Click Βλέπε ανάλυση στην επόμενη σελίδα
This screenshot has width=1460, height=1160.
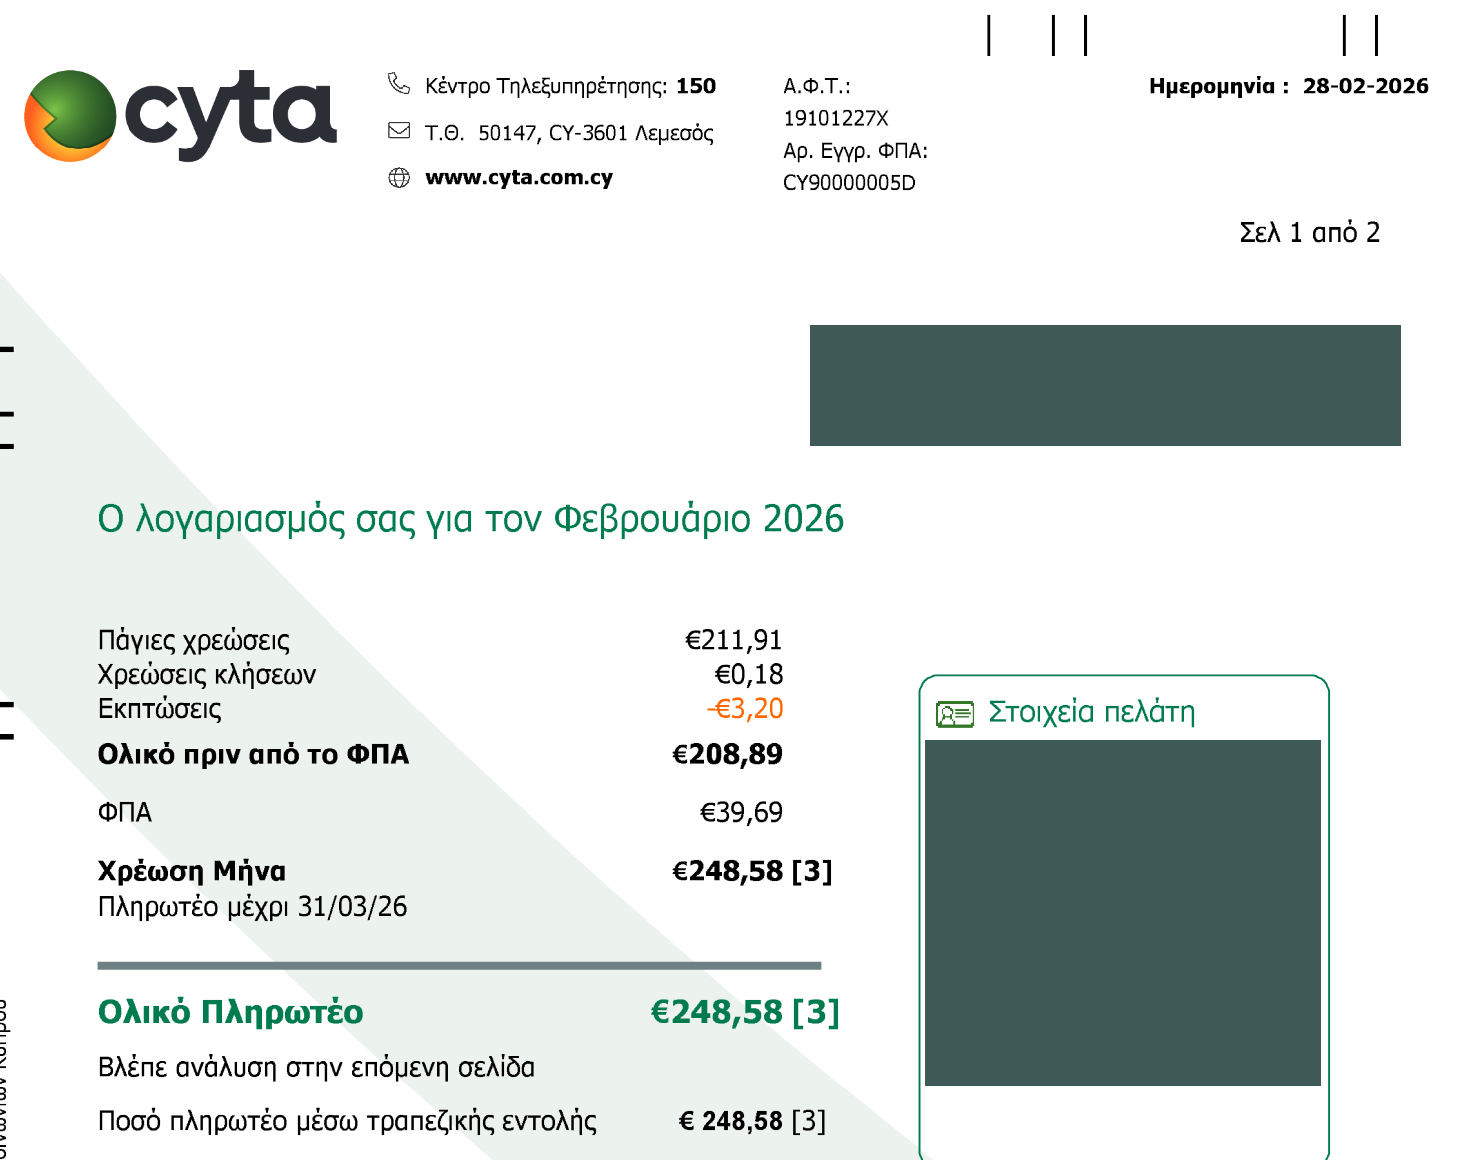[316, 1068]
